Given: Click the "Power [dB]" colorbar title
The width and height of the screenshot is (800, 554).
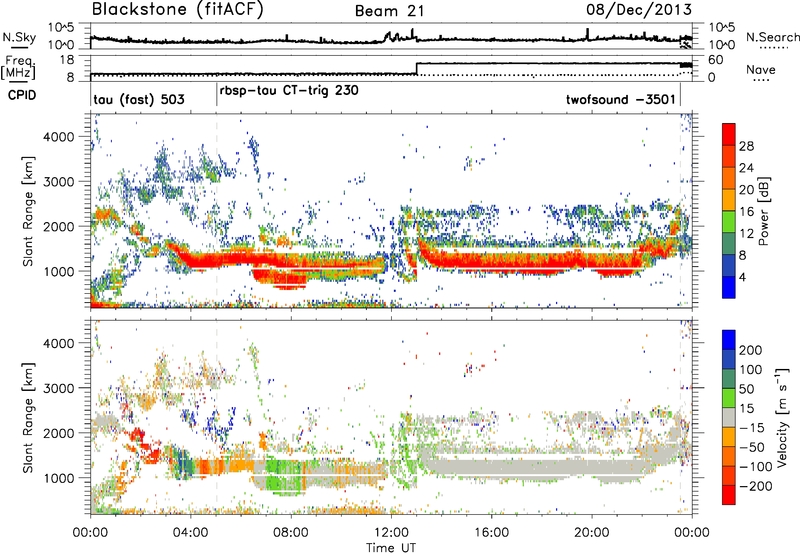Looking at the screenshot, I should coord(763,211).
